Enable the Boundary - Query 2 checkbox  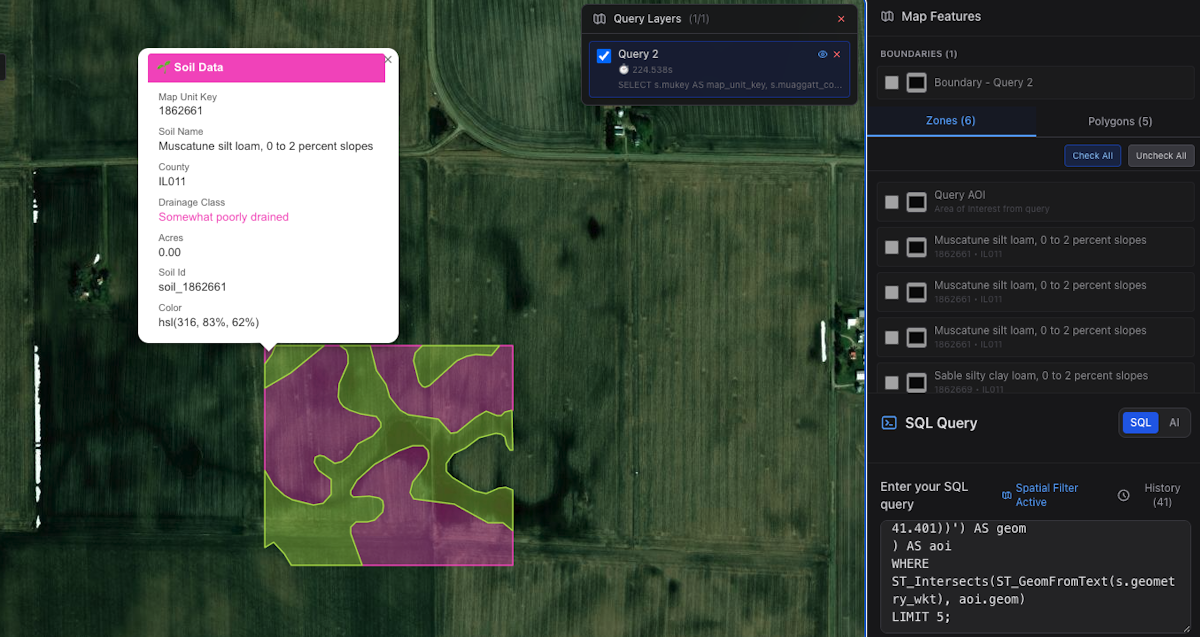[891, 82]
